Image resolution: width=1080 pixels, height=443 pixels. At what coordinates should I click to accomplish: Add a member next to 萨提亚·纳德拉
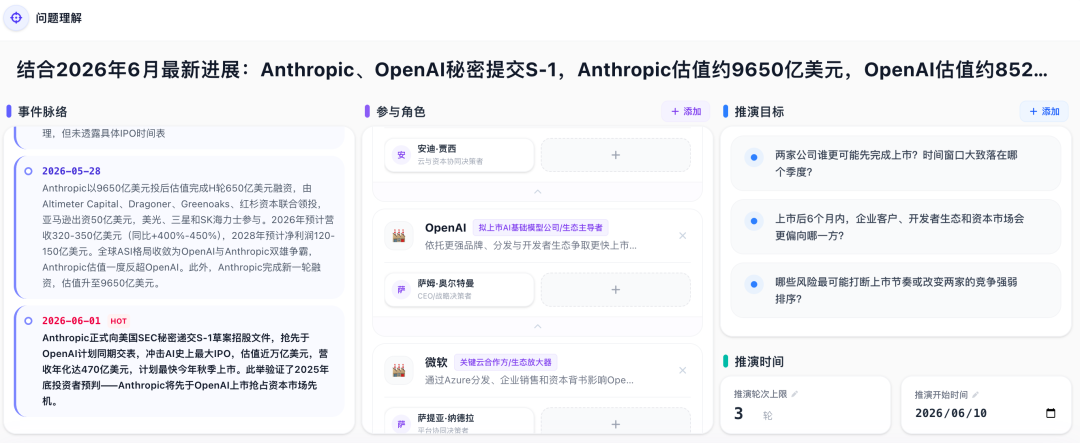tap(616, 423)
